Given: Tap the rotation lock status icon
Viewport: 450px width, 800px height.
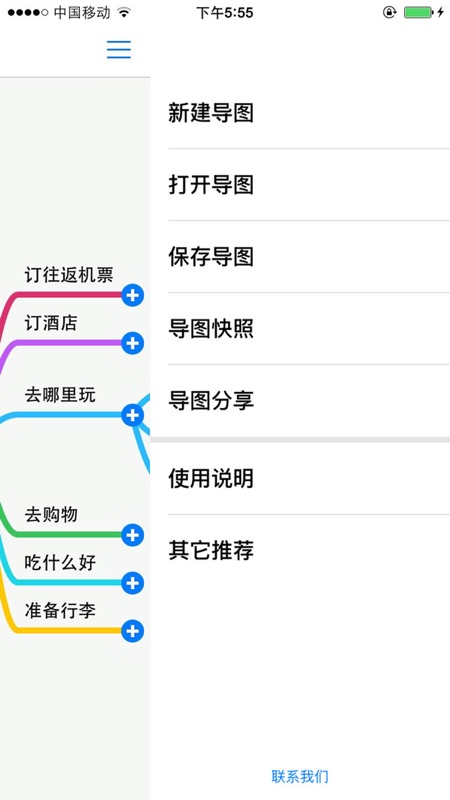Looking at the screenshot, I should tap(389, 12).
